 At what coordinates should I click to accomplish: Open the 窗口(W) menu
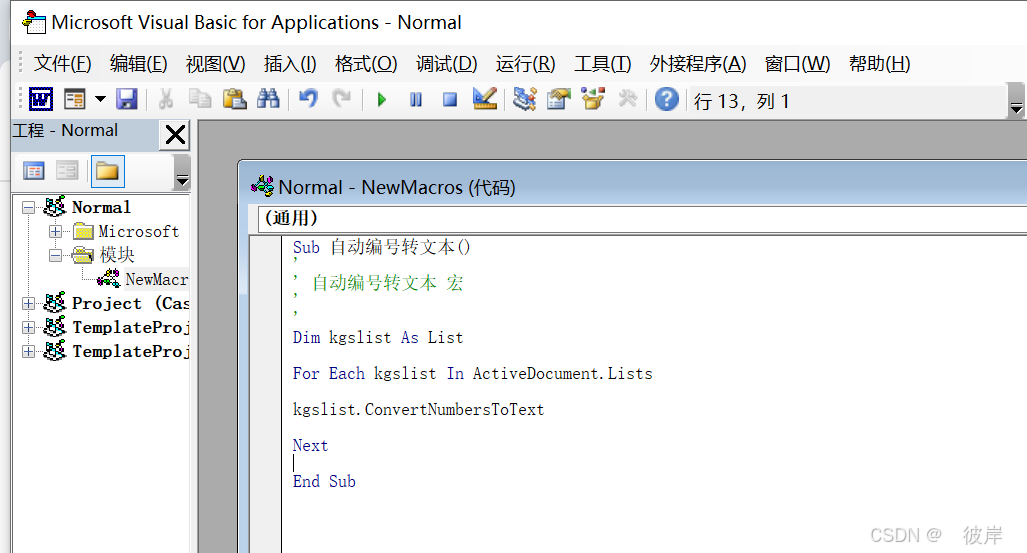click(x=797, y=64)
